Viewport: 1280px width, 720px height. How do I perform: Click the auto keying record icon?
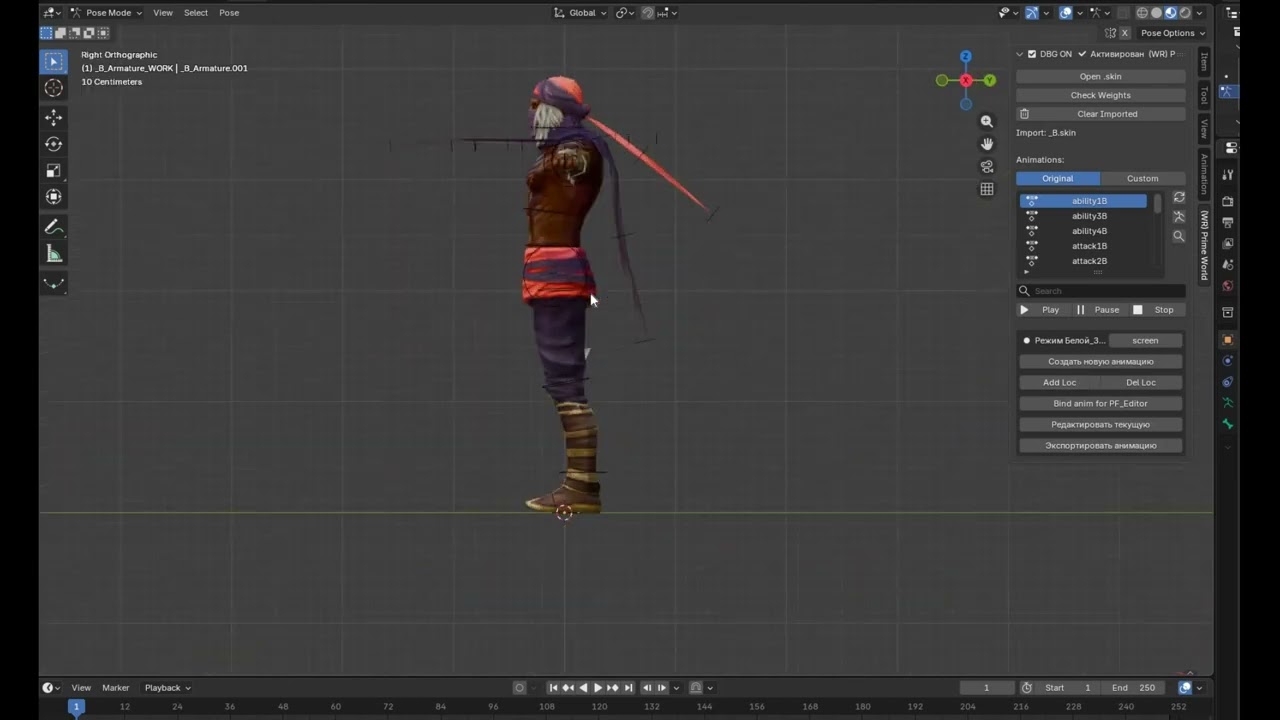pos(520,688)
